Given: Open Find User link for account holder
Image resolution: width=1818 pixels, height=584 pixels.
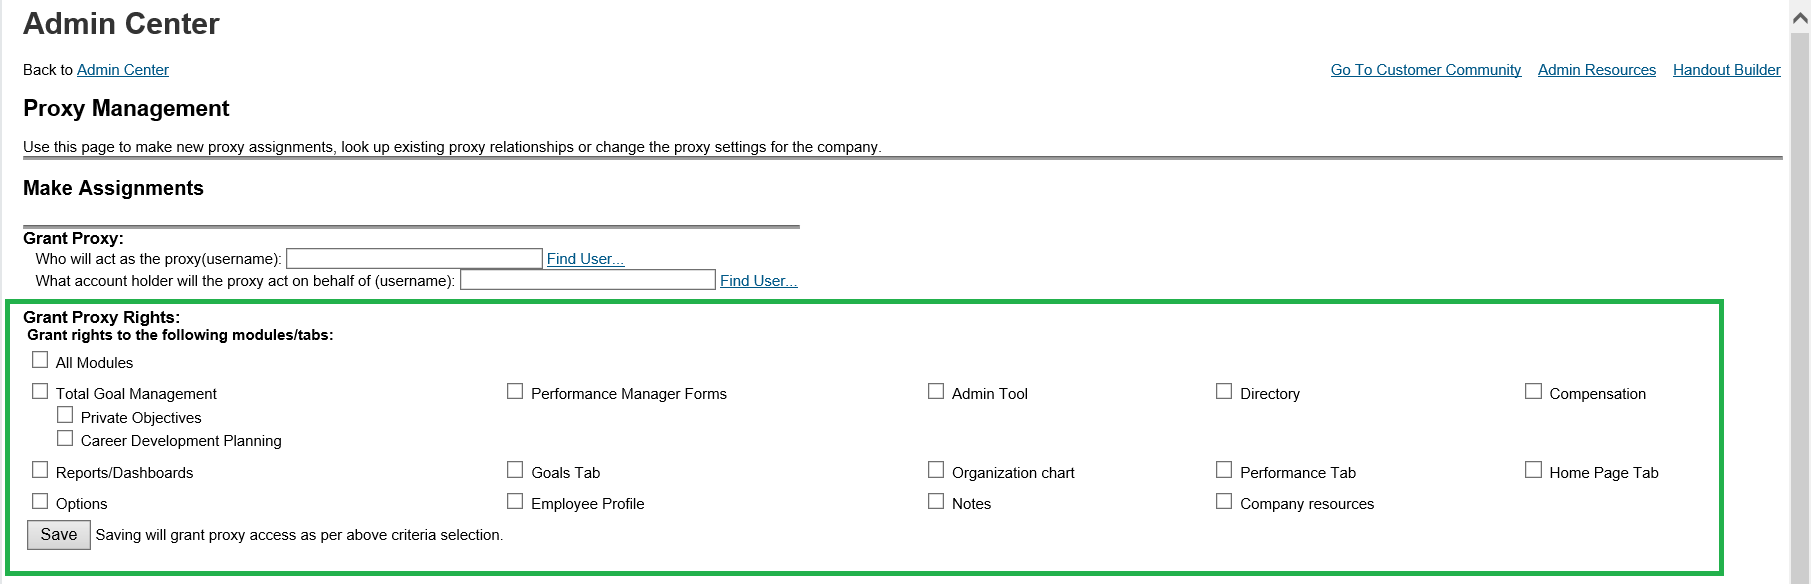Looking at the screenshot, I should (759, 281).
